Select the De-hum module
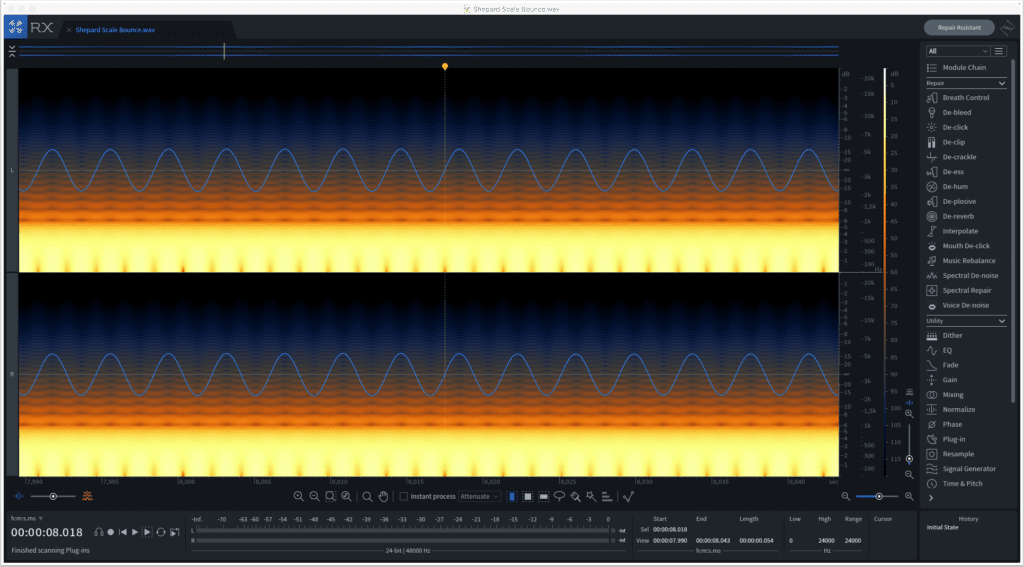The height and width of the screenshot is (567, 1024). [952, 187]
